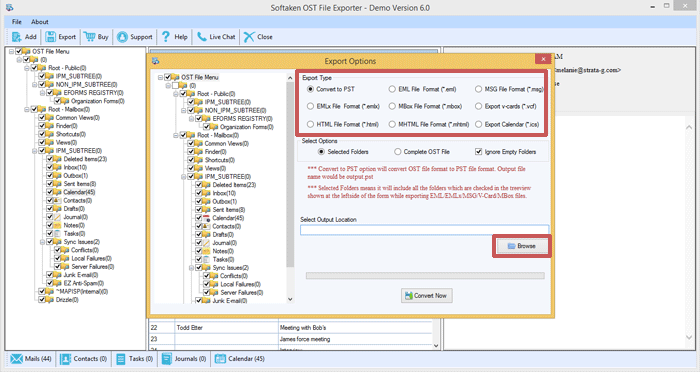700x372 pixels.
Task: Select HTML File Format radio option
Action: [x=310, y=124]
